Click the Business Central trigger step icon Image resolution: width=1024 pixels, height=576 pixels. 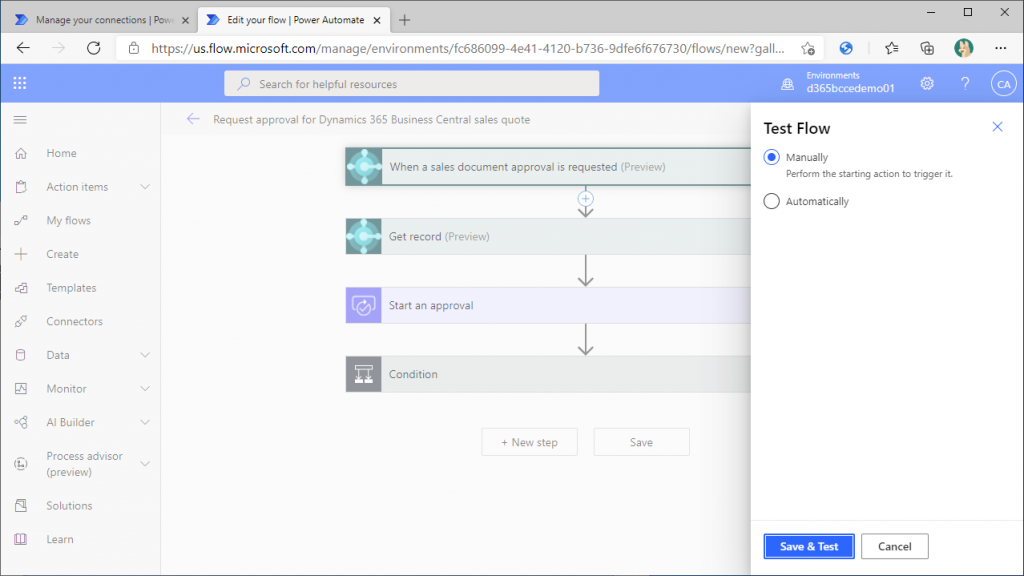[x=364, y=167]
